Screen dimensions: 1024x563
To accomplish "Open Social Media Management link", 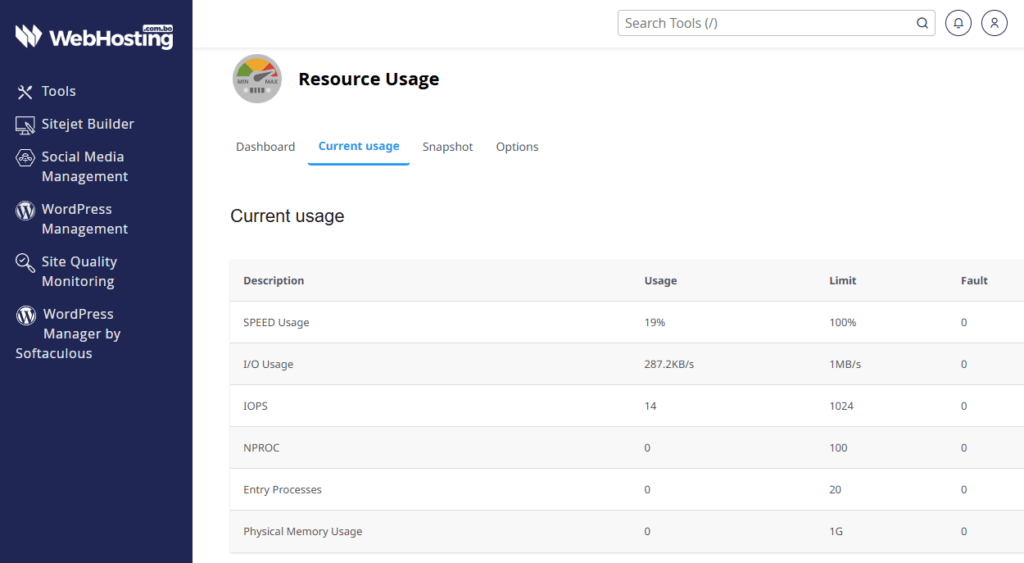I will tap(84, 167).
